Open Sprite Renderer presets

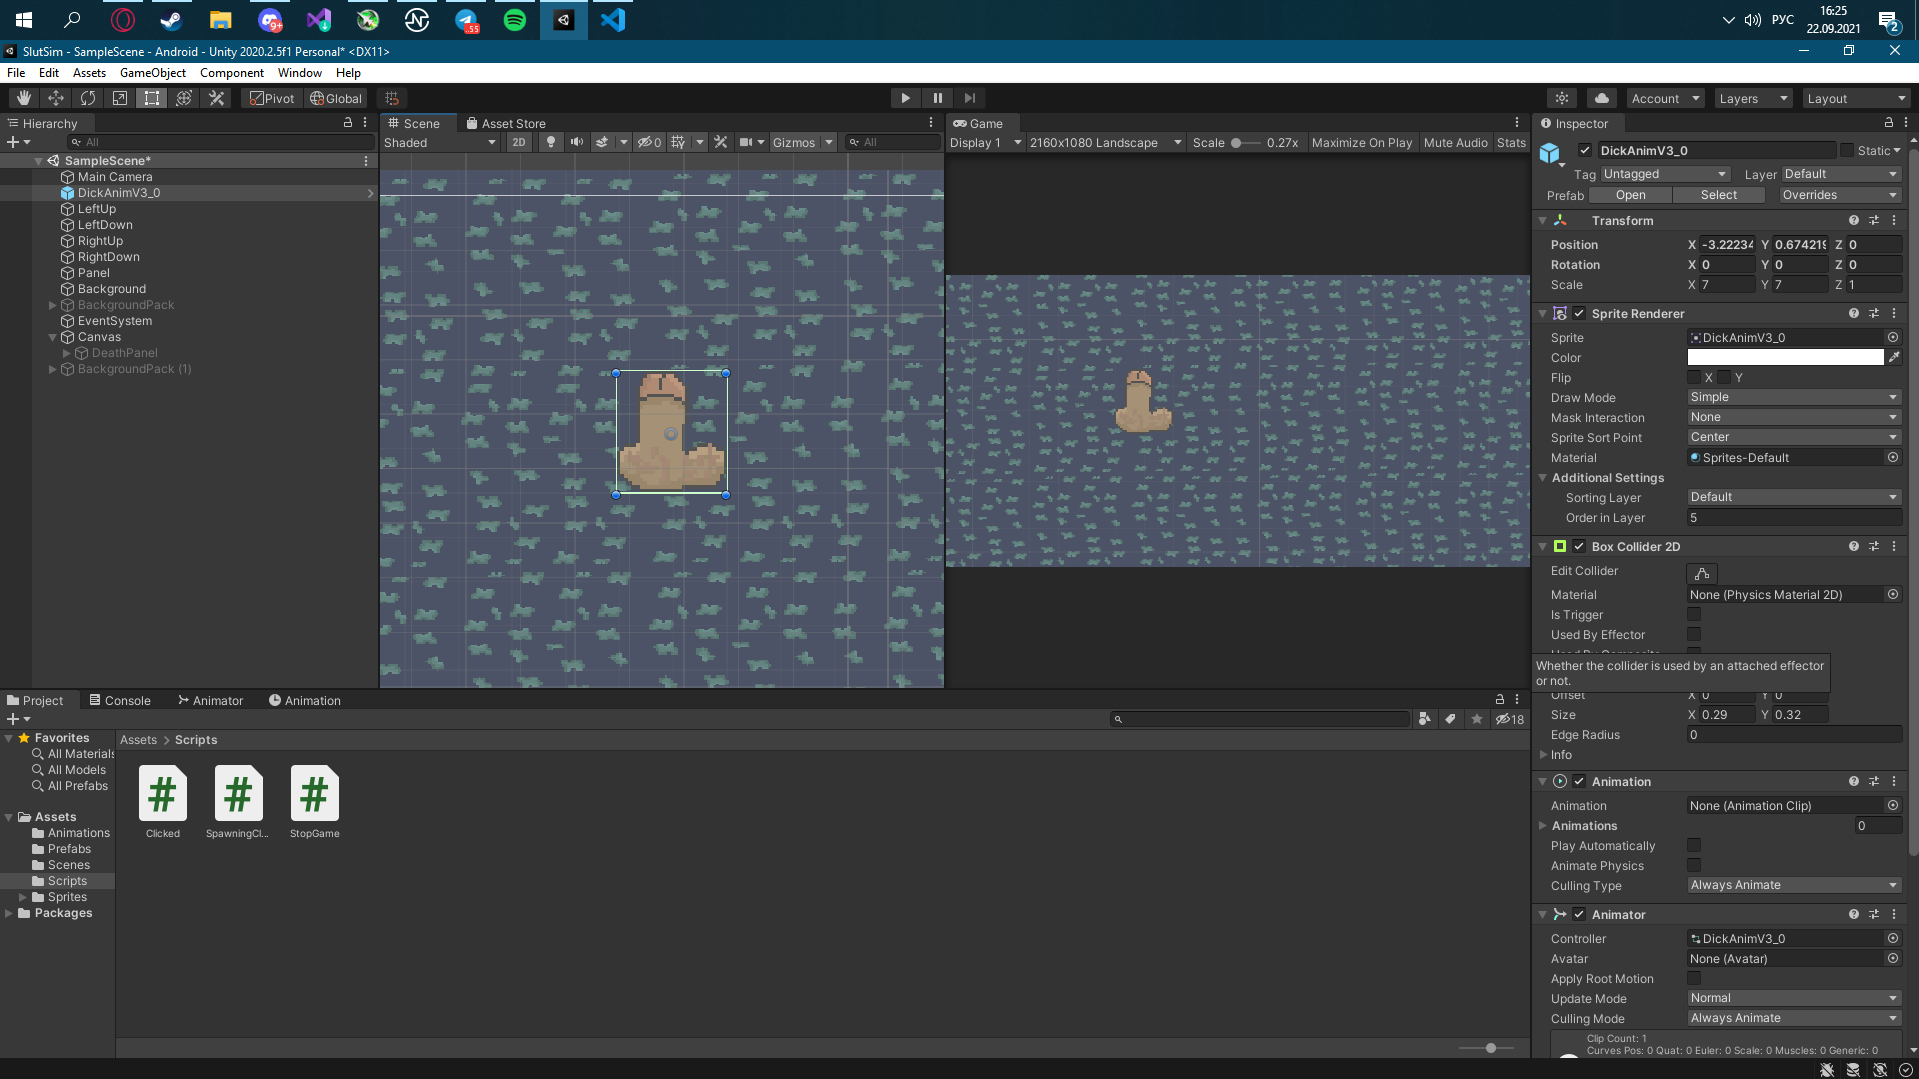(1874, 314)
